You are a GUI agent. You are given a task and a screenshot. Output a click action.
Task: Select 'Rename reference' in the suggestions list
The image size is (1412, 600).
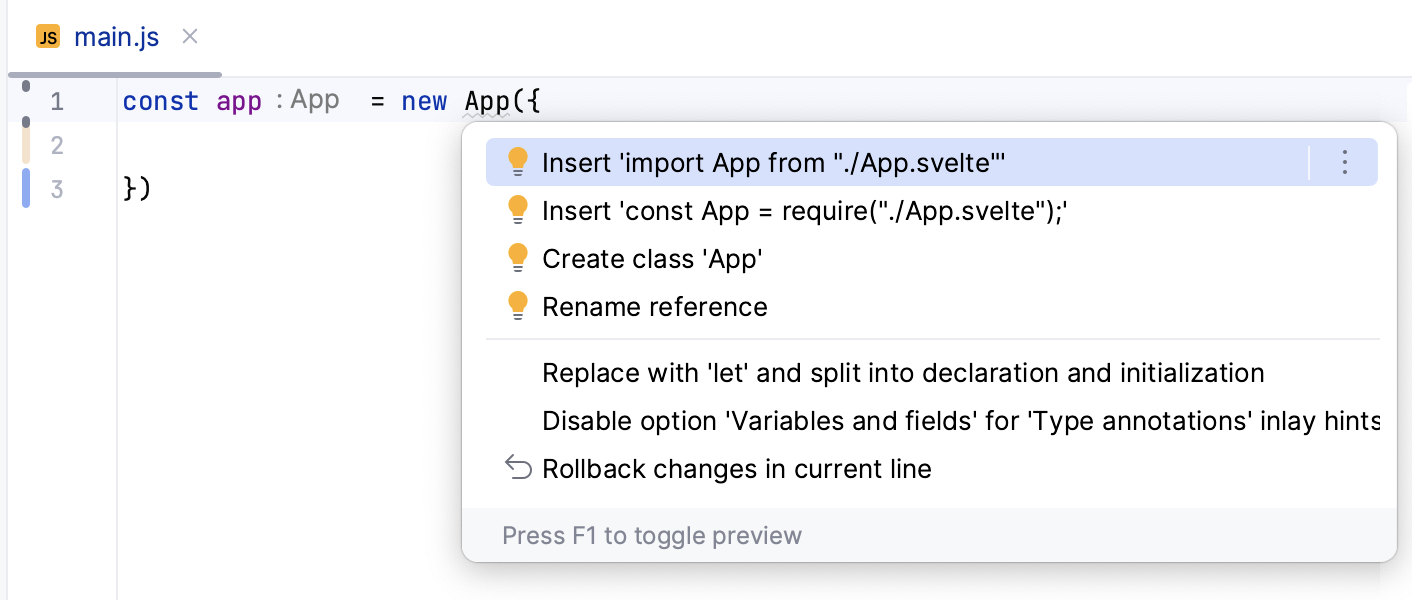(654, 305)
